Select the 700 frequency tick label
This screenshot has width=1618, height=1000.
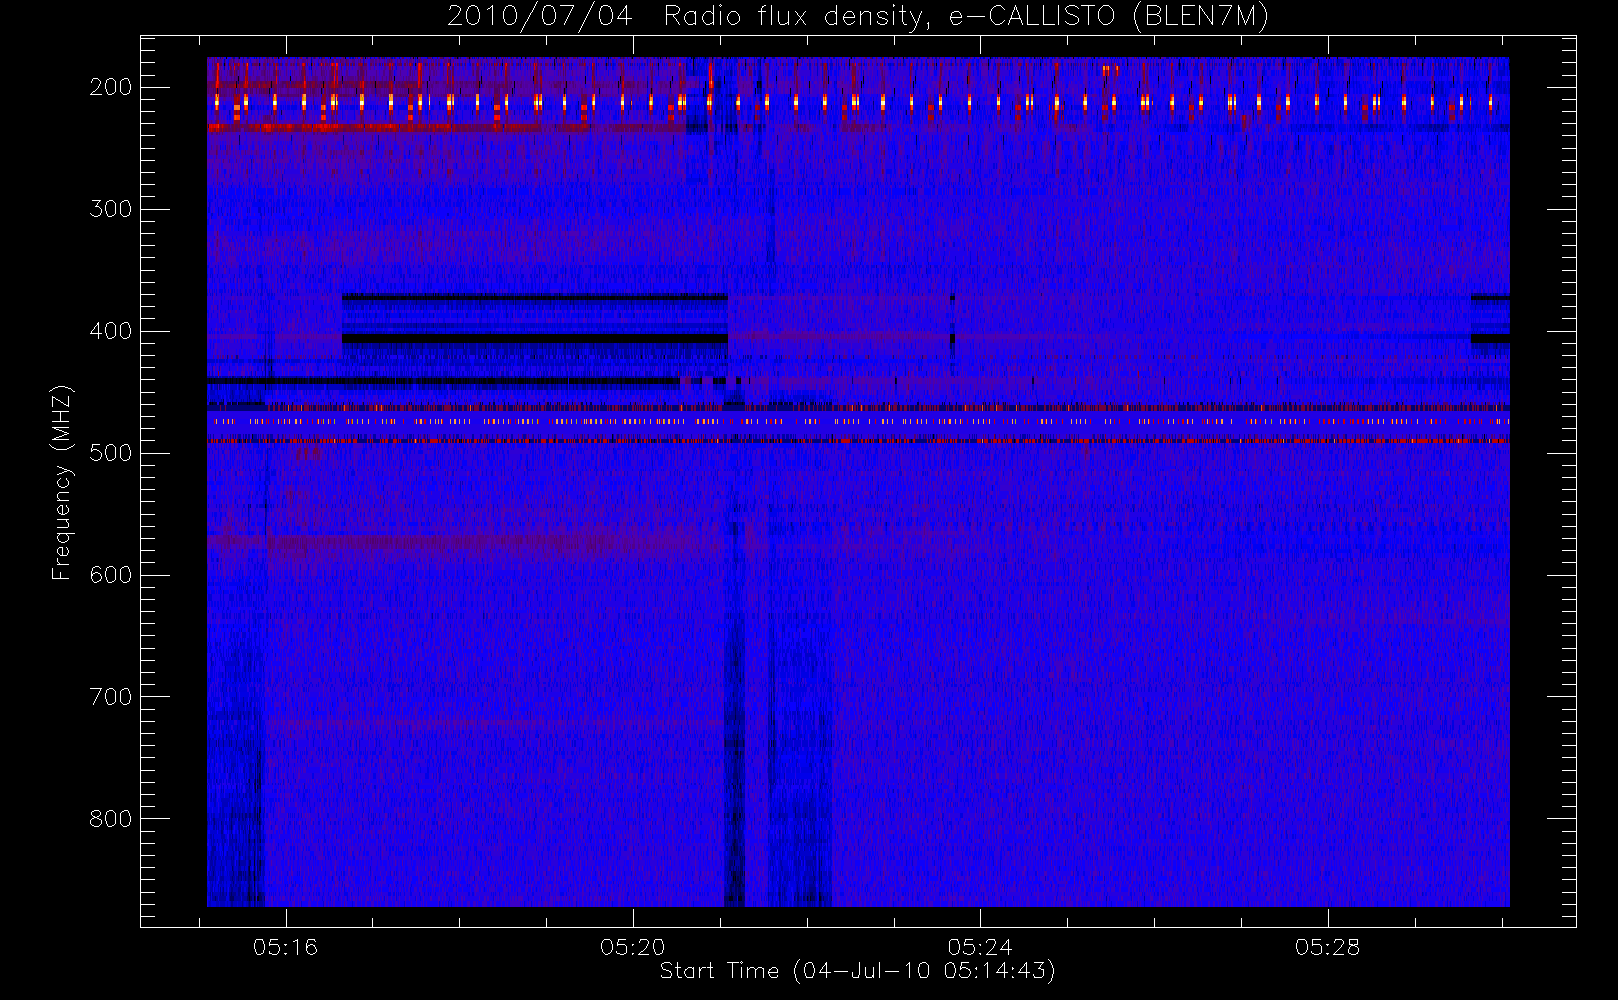(x=110, y=697)
